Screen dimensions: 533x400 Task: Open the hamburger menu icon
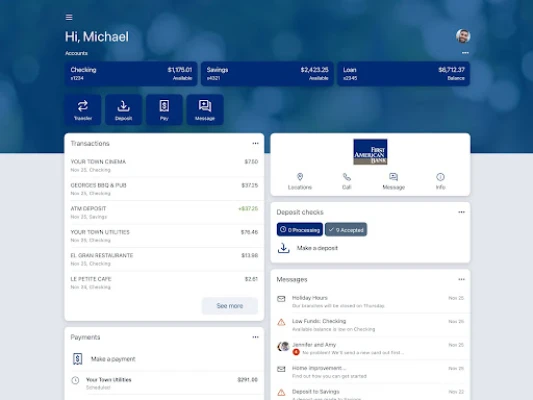(69, 17)
